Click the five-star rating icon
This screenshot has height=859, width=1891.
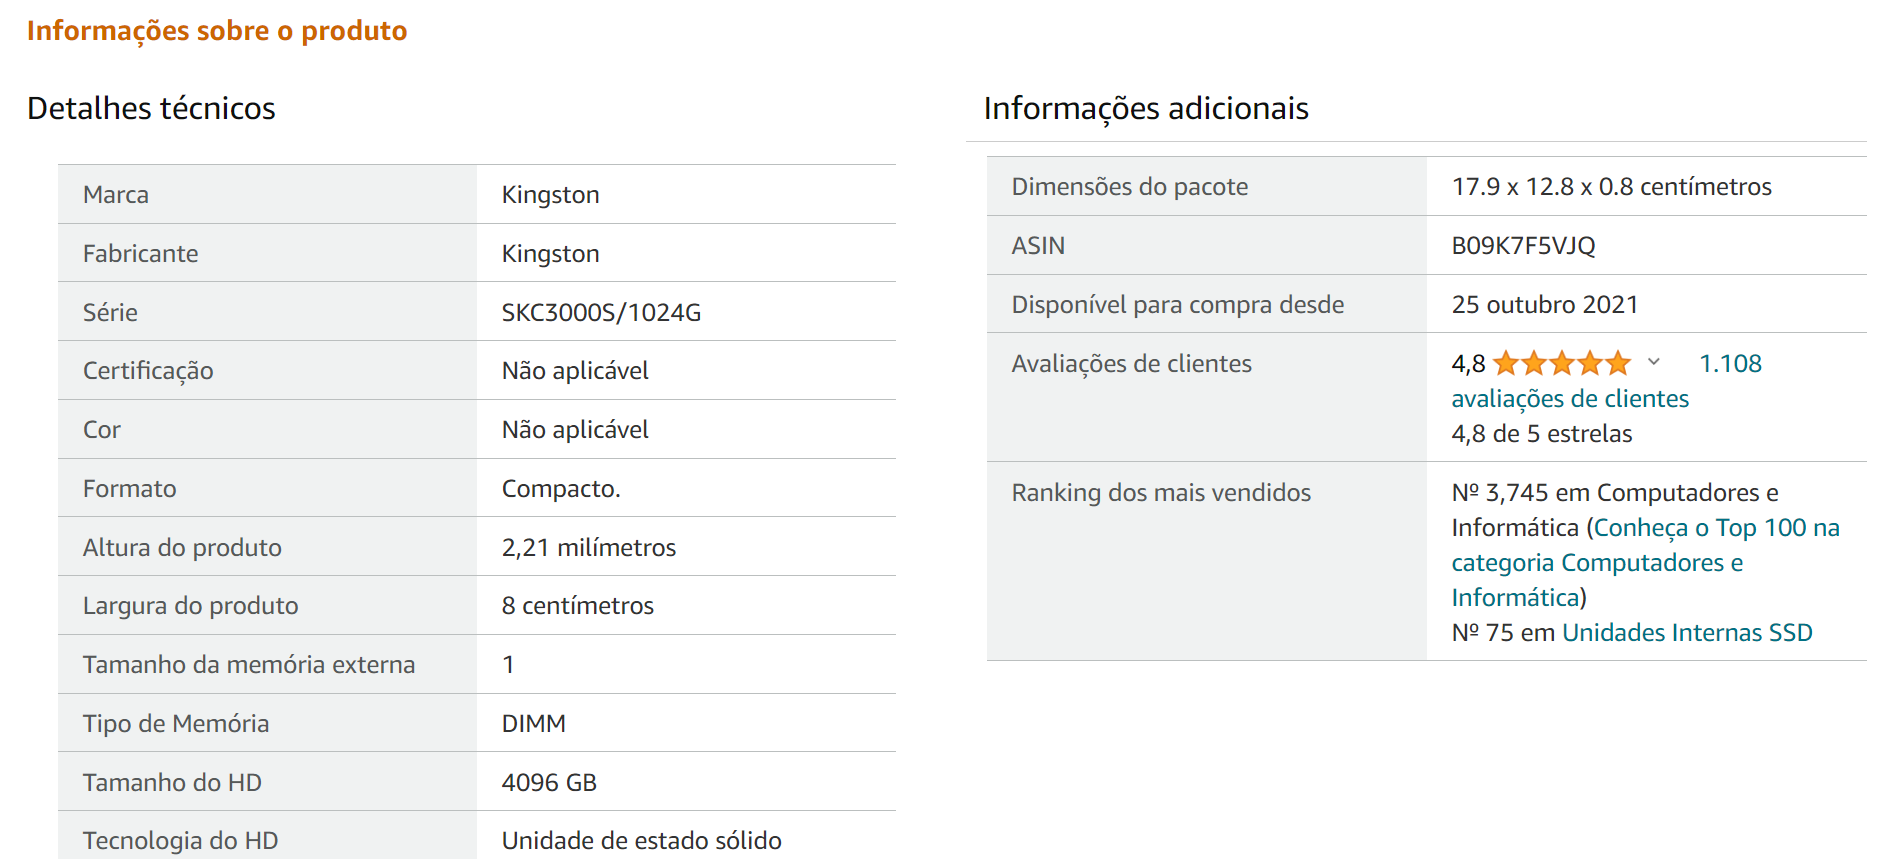pyautogui.click(x=1561, y=363)
